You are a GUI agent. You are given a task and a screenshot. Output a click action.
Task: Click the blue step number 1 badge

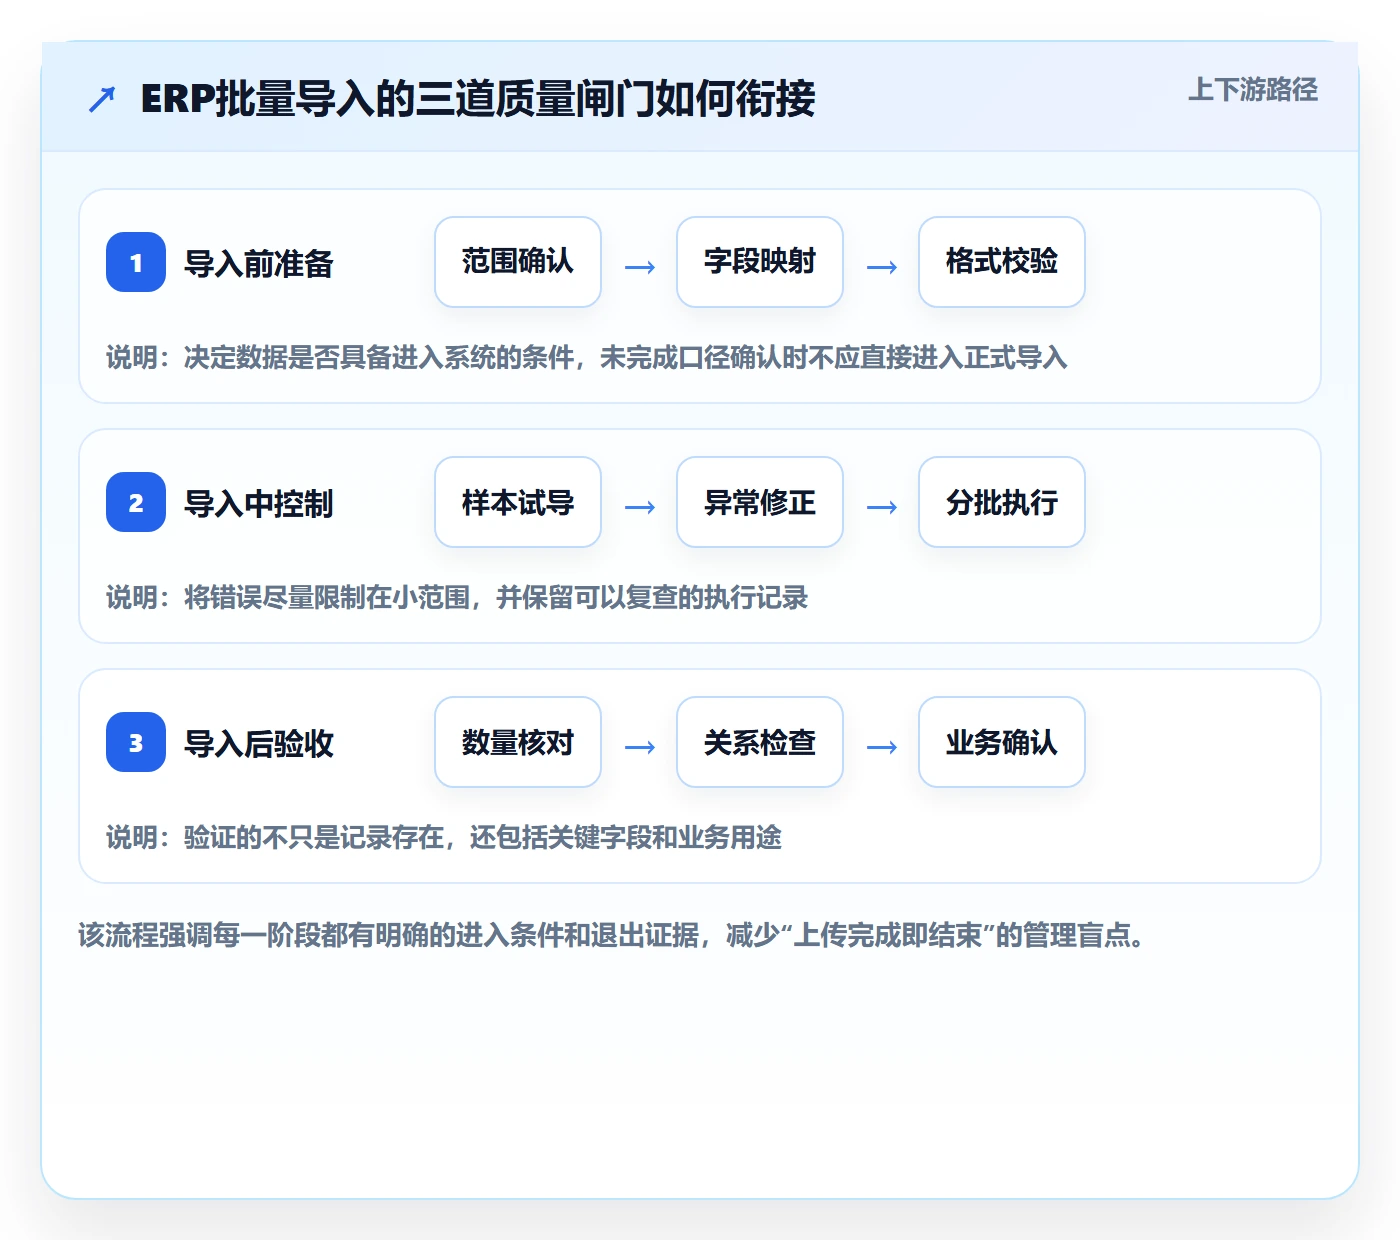click(x=136, y=262)
